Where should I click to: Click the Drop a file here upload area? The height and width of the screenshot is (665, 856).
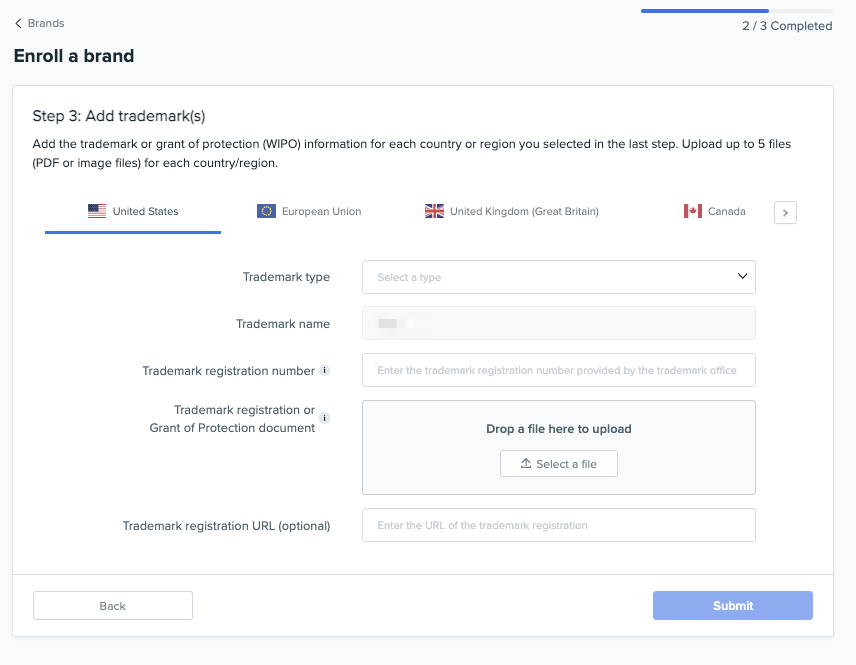pos(558,429)
